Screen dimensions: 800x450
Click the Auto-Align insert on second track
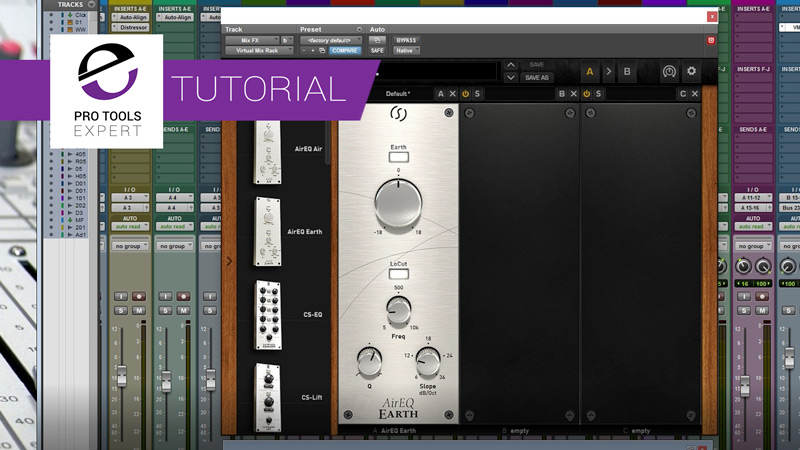click(174, 17)
